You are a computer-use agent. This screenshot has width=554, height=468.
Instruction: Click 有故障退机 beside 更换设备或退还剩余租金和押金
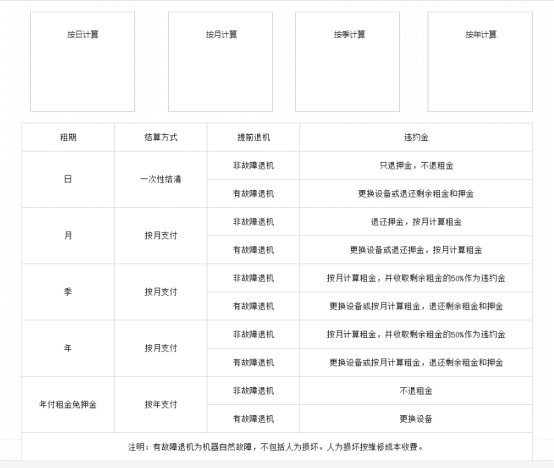point(253,194)
